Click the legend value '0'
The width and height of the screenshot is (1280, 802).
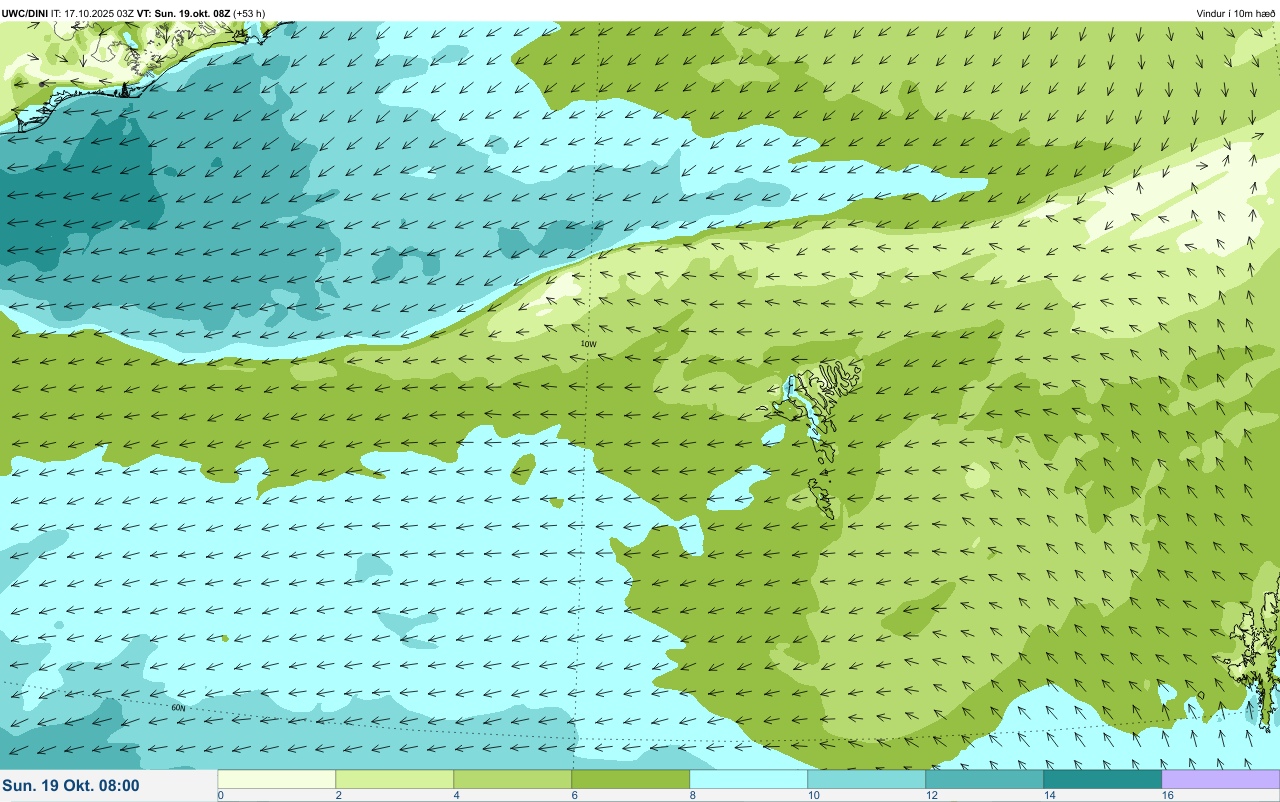(220, 795)
